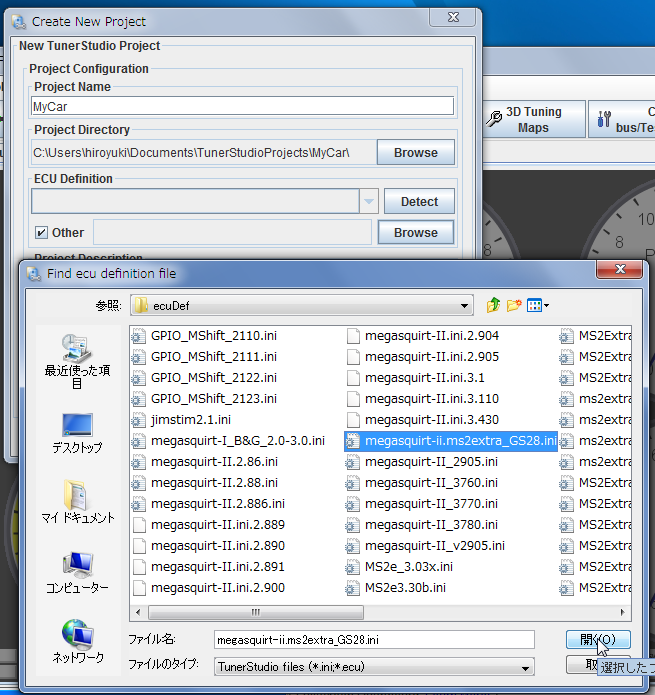The image size is (655, 695).
Task: Close the Create New Project window
Action: click(x=452, y=17)
